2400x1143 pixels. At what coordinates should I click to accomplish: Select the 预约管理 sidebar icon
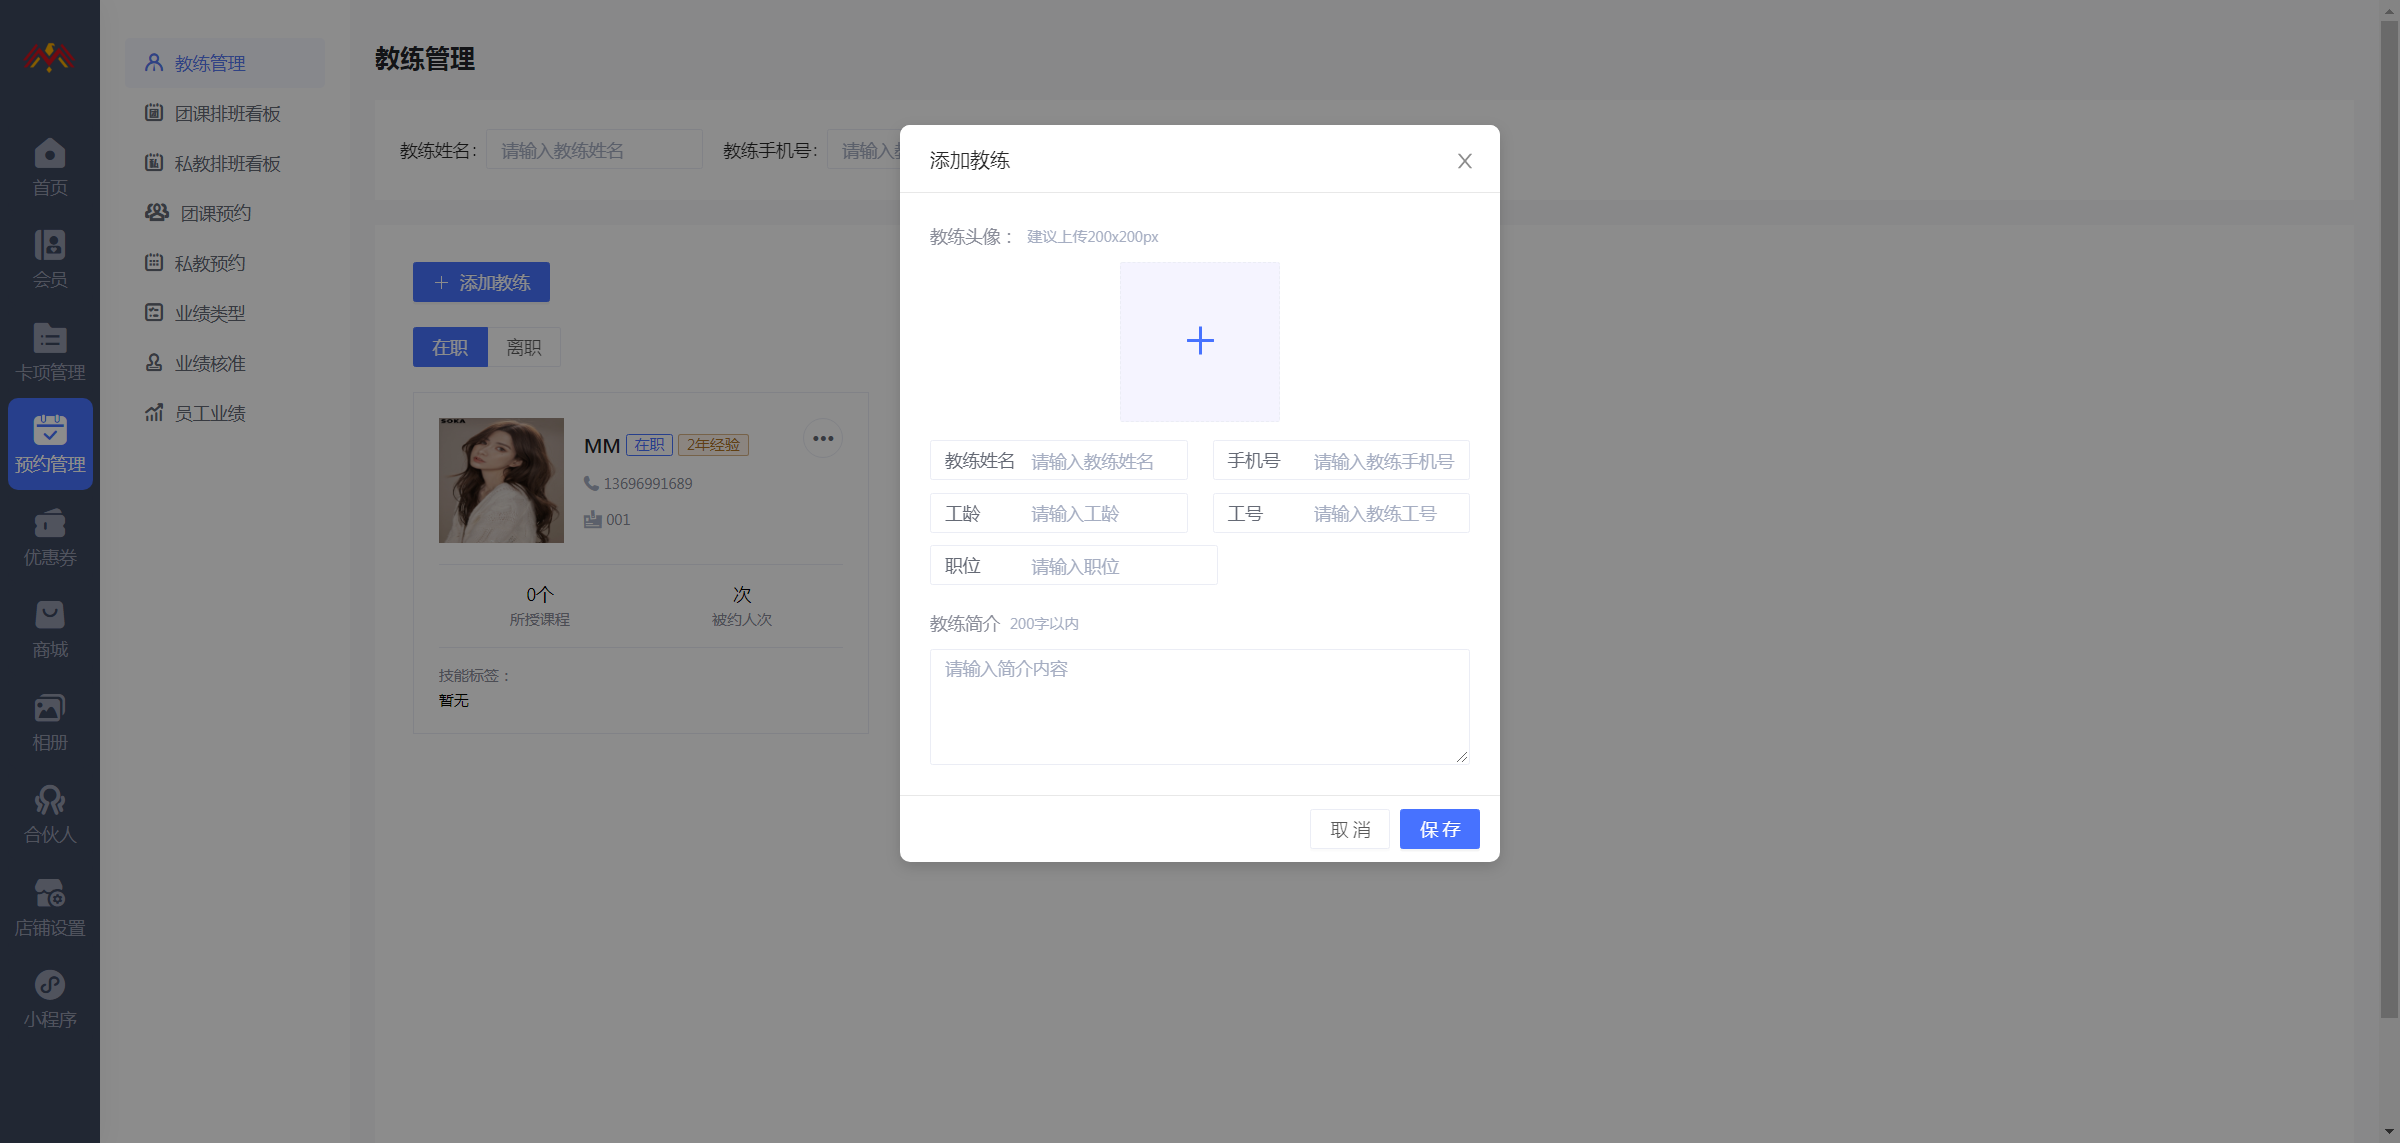(50, 444)
